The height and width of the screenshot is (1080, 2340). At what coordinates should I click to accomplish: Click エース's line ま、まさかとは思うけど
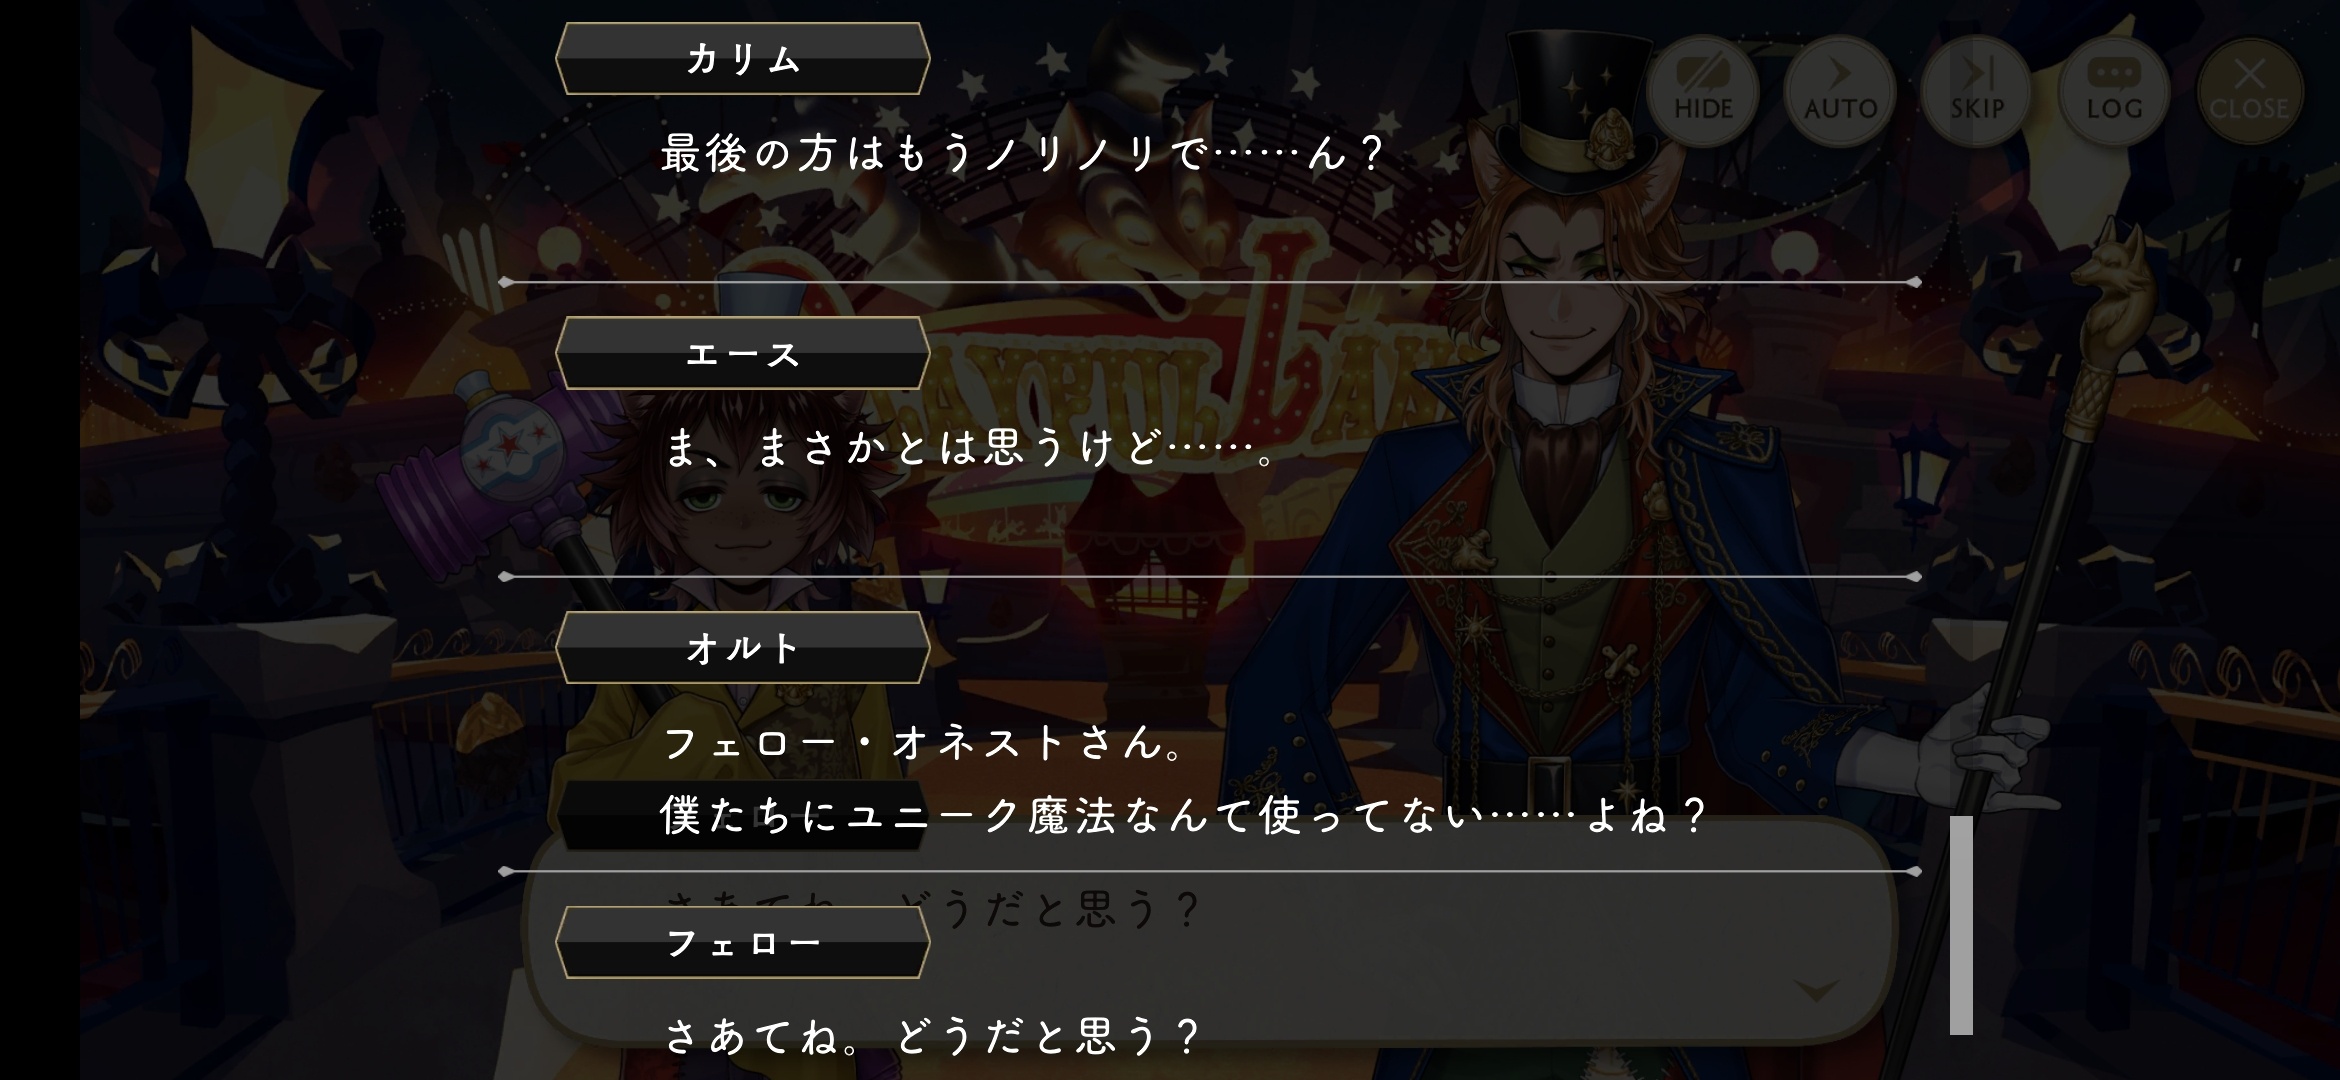[970, 448]
